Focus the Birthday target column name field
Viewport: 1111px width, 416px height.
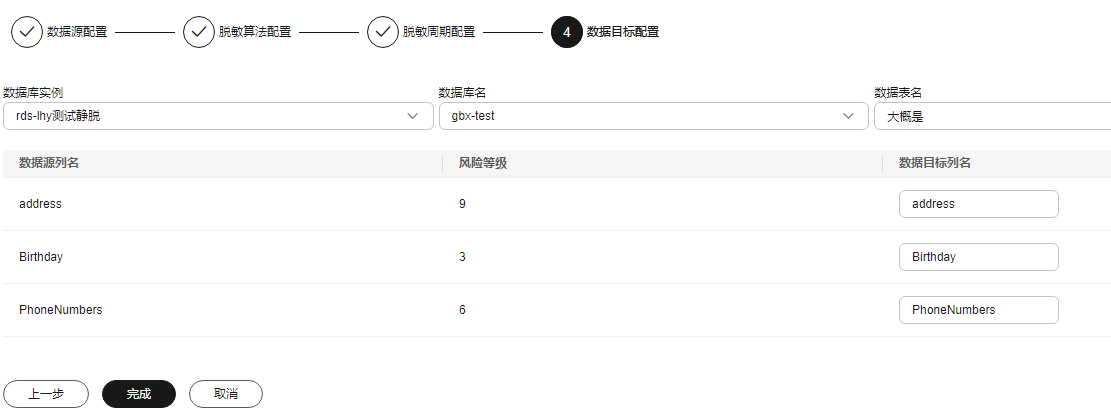click(979, 257)
